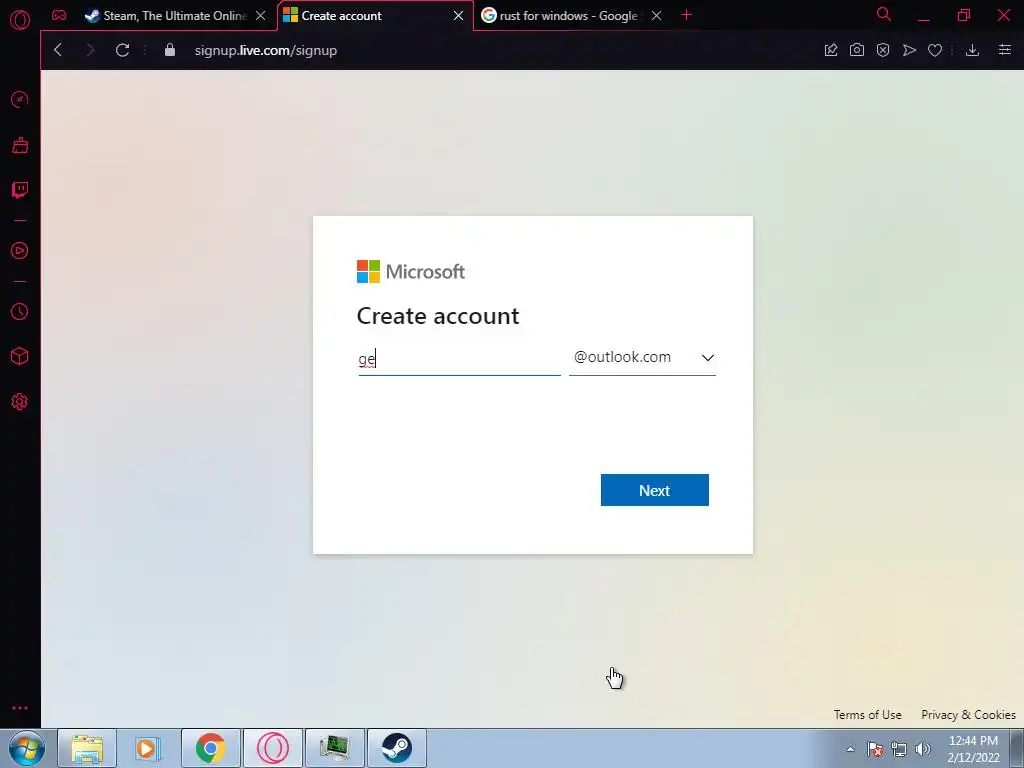Take a snapshot with camera icon
Screen dimensions: 1024x768
click(857, 50)
